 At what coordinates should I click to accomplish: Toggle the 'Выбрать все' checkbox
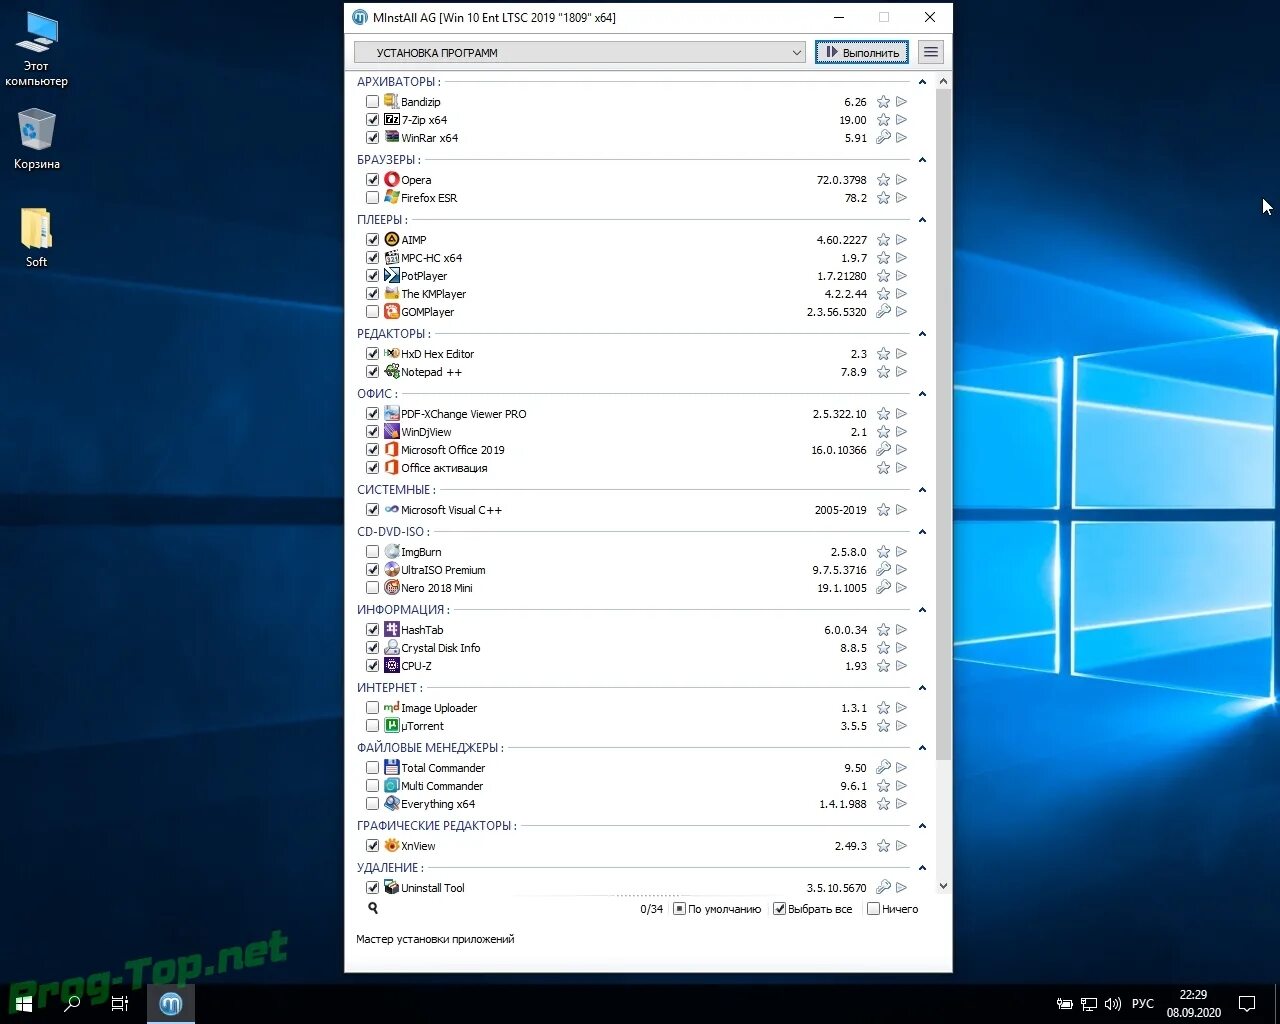pos(780,909)
